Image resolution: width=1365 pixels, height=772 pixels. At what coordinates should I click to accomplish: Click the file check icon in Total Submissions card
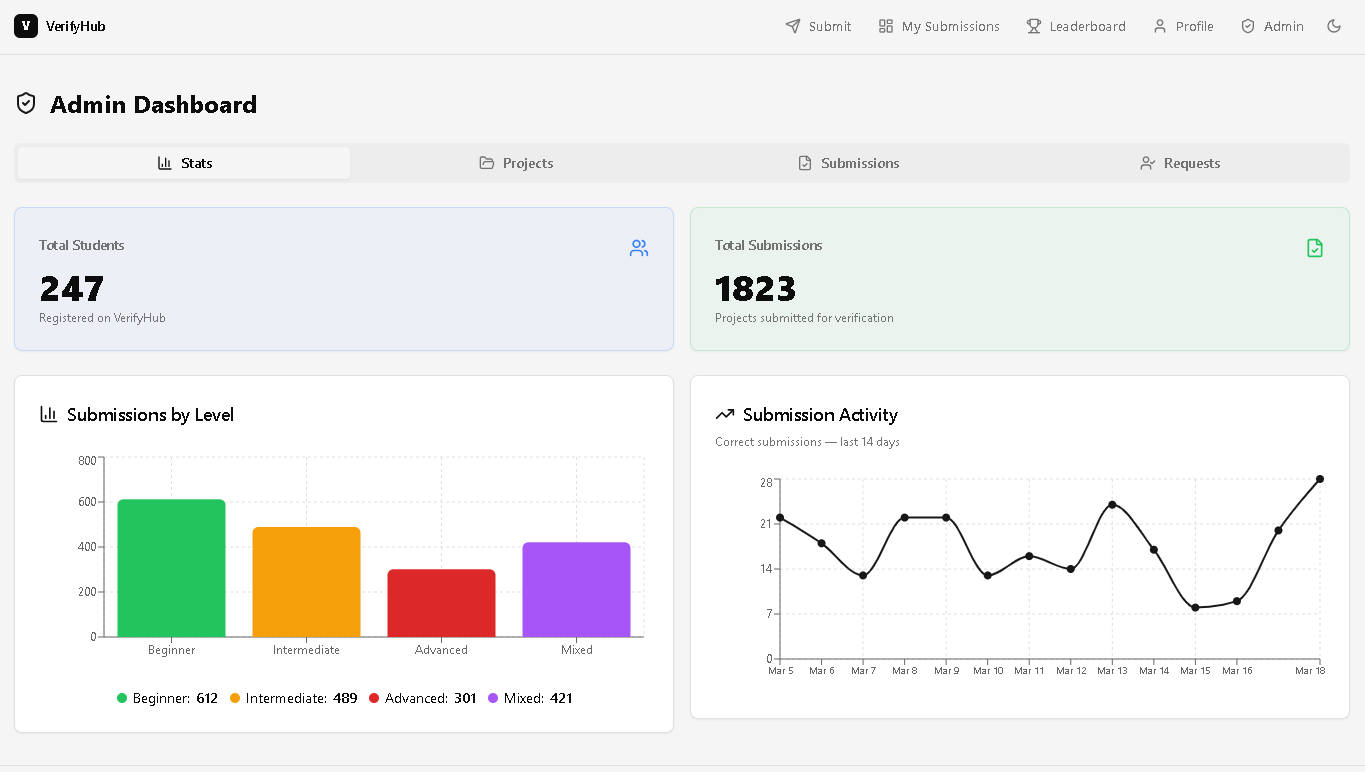[1315, 248]
